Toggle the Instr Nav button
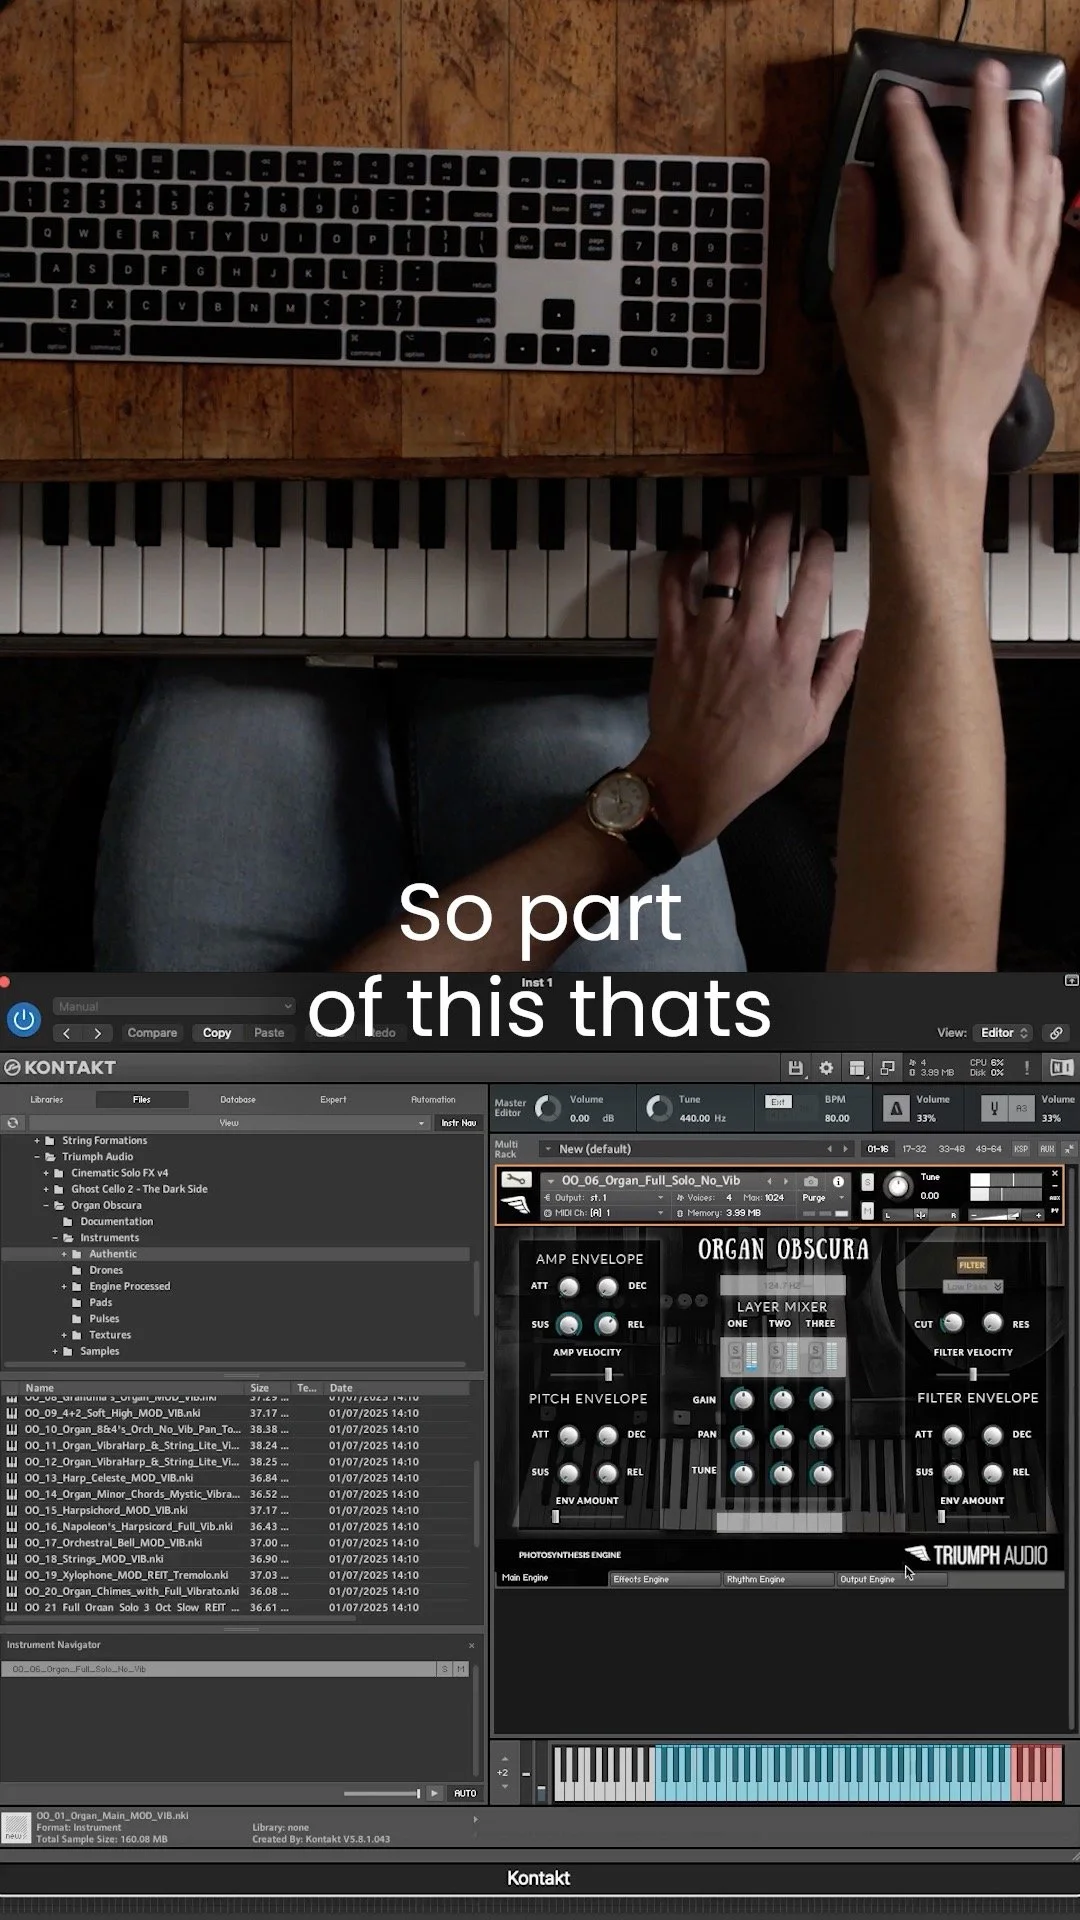Viewport: 1080px width, 1920px height. (459, 1123)
